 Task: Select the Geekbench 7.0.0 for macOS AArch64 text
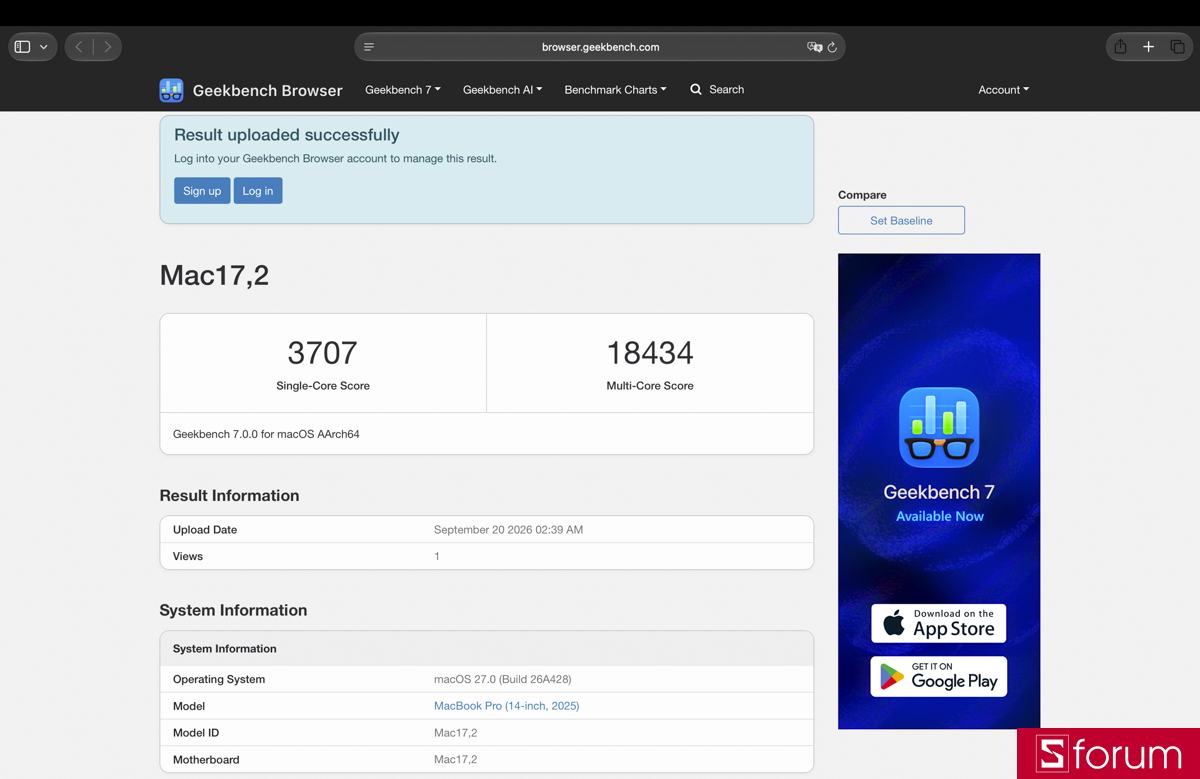[x=266, y=434]
